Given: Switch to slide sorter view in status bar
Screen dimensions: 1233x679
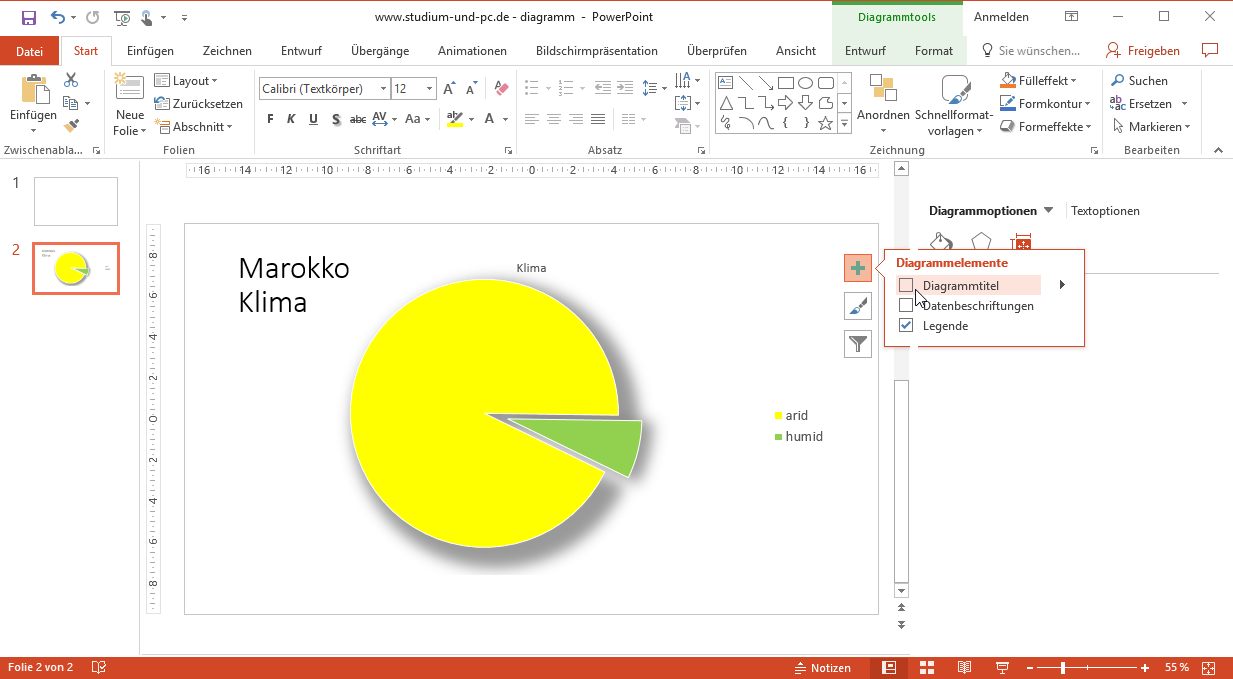Looking at the screenshot, I should click(926, 667).
